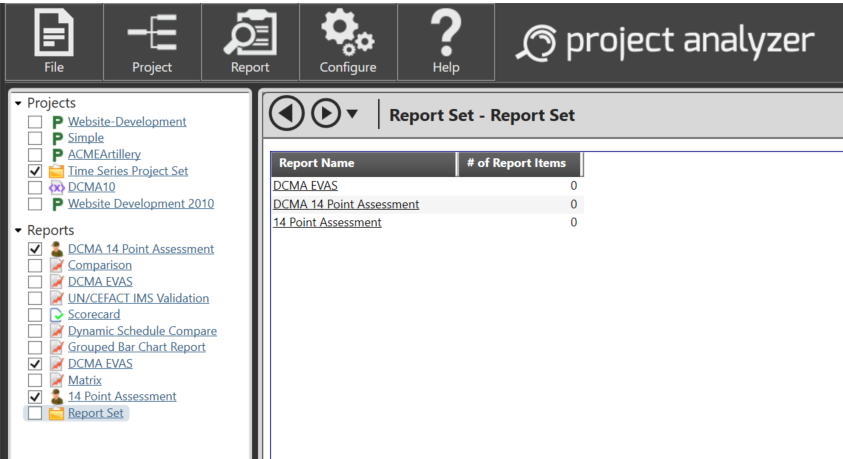The height and width of the screenshot is (459, 843).
Task: Click the Scorecard report icon
Action: tap(56, 314)
